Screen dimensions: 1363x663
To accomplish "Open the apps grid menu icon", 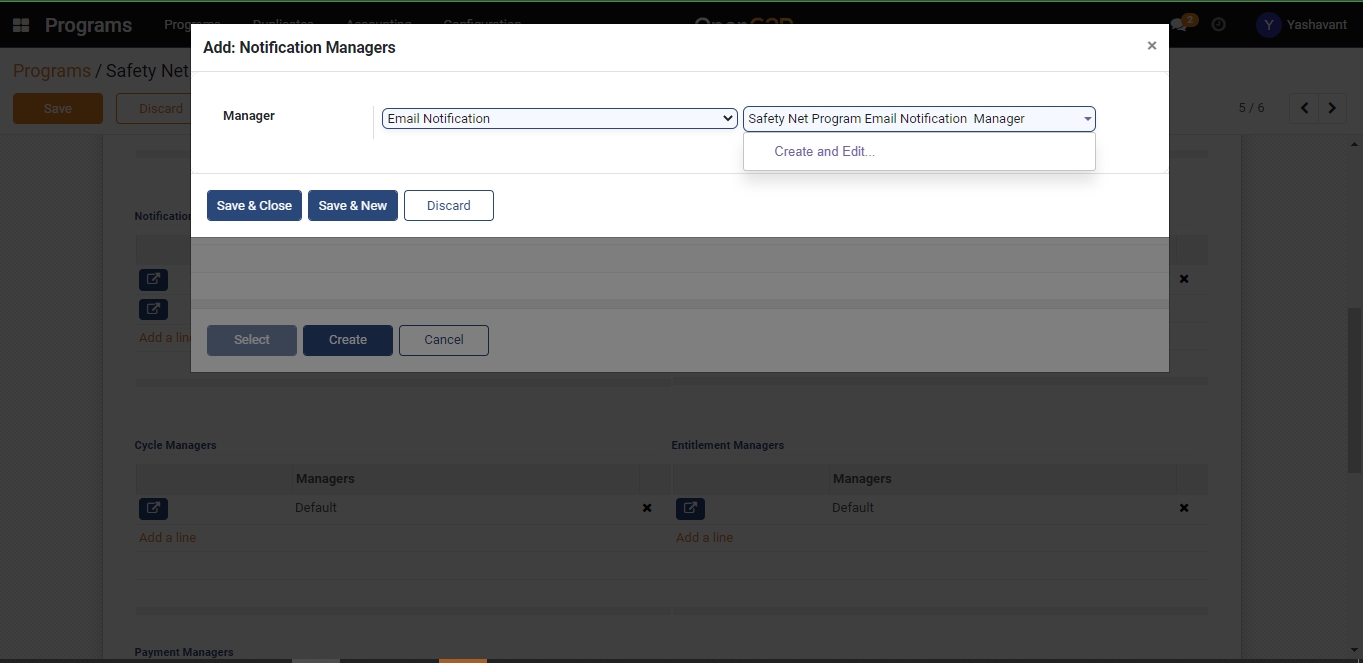I will point(21,25).
